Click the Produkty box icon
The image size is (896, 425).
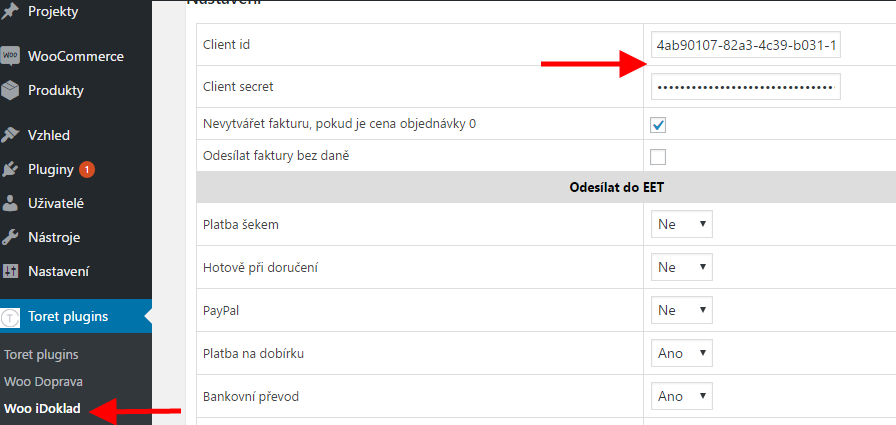tap(10, 90)
